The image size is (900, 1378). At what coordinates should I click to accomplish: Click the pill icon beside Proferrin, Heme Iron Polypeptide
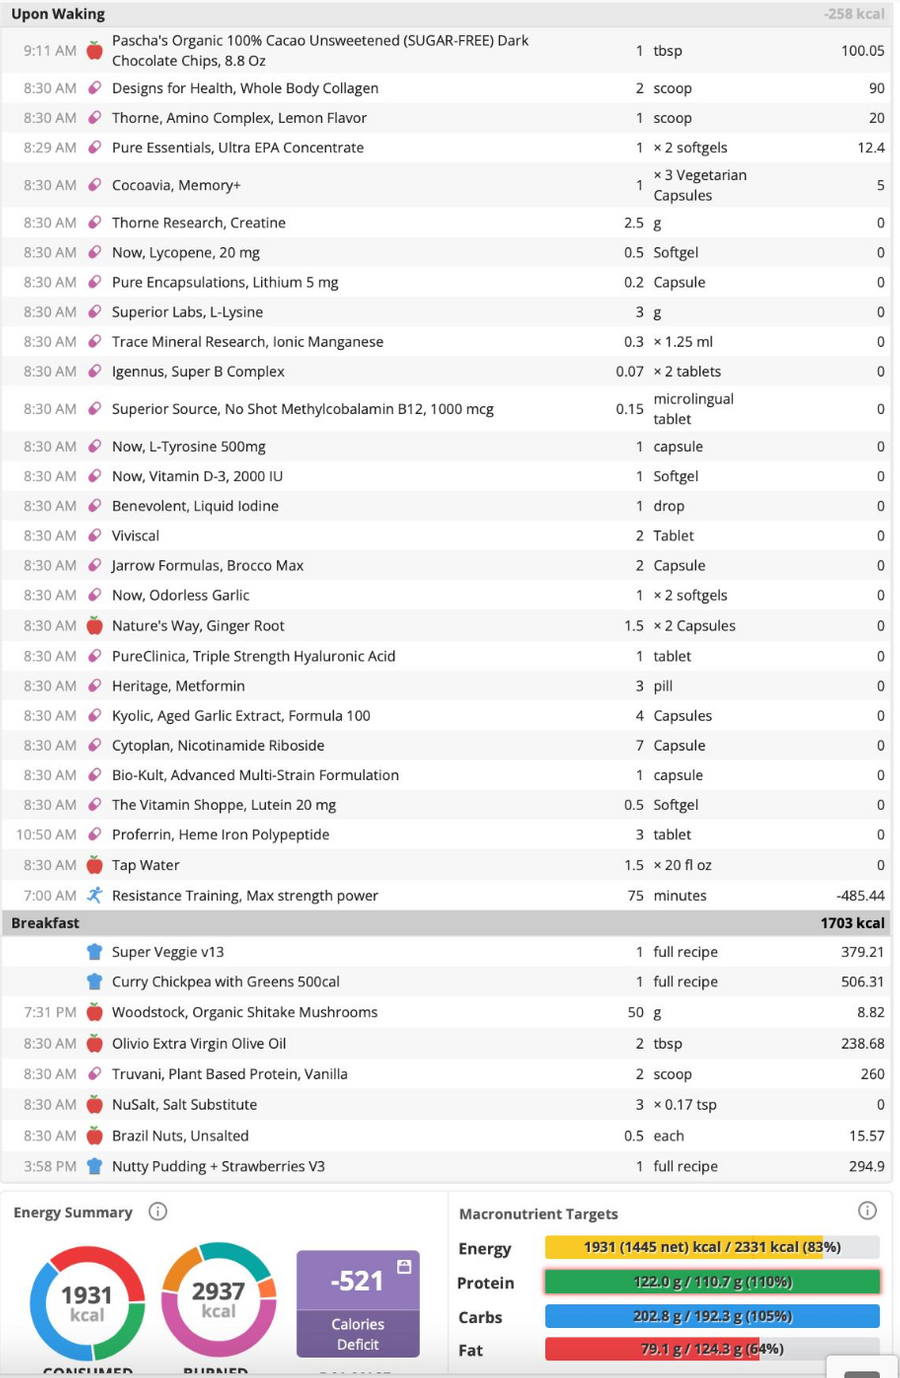click(94, 834)
